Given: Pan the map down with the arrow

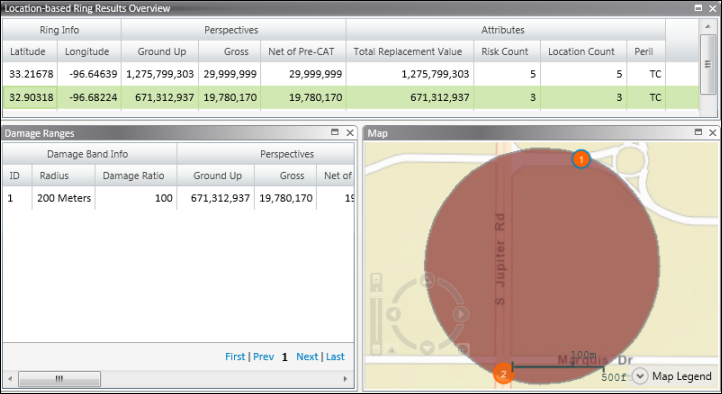Looking at the screenshot, I should coord(428,348).
